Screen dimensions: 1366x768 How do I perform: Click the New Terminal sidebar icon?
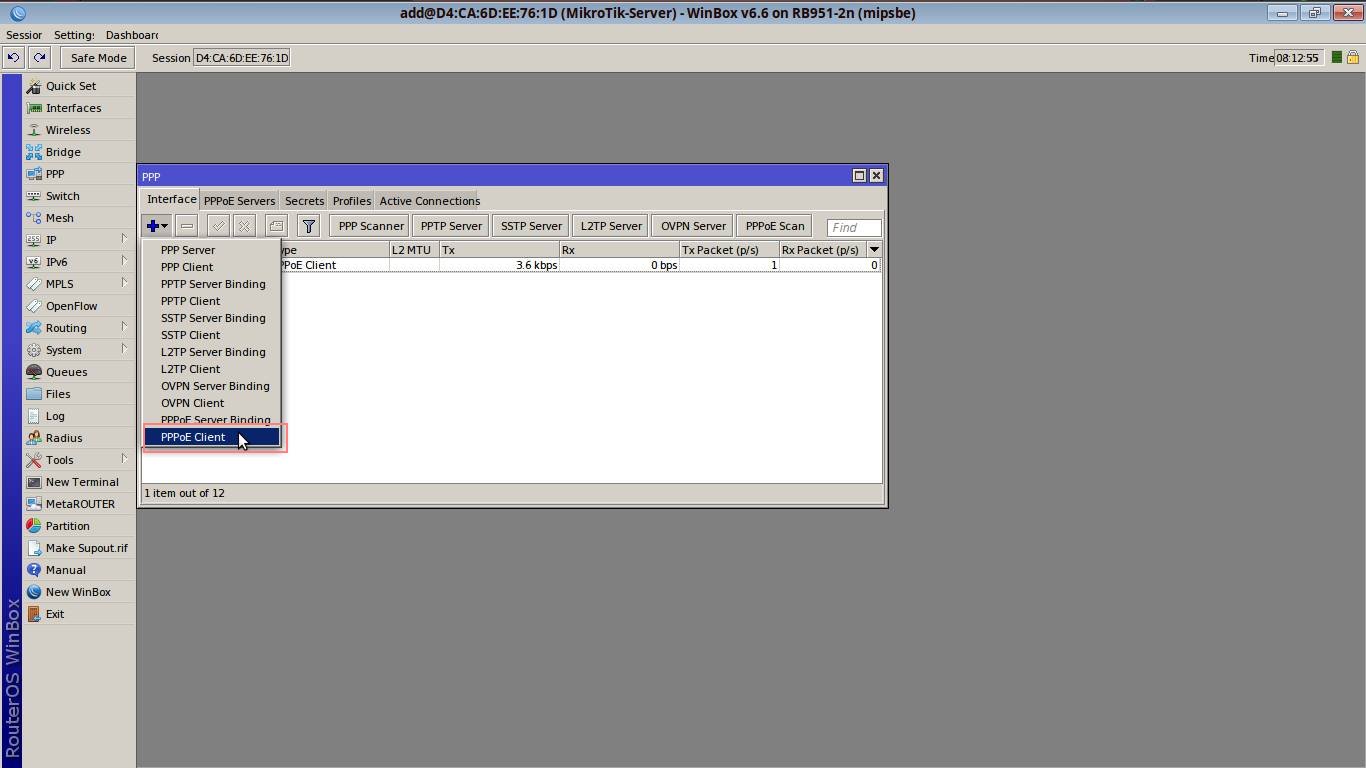point(34,482)
